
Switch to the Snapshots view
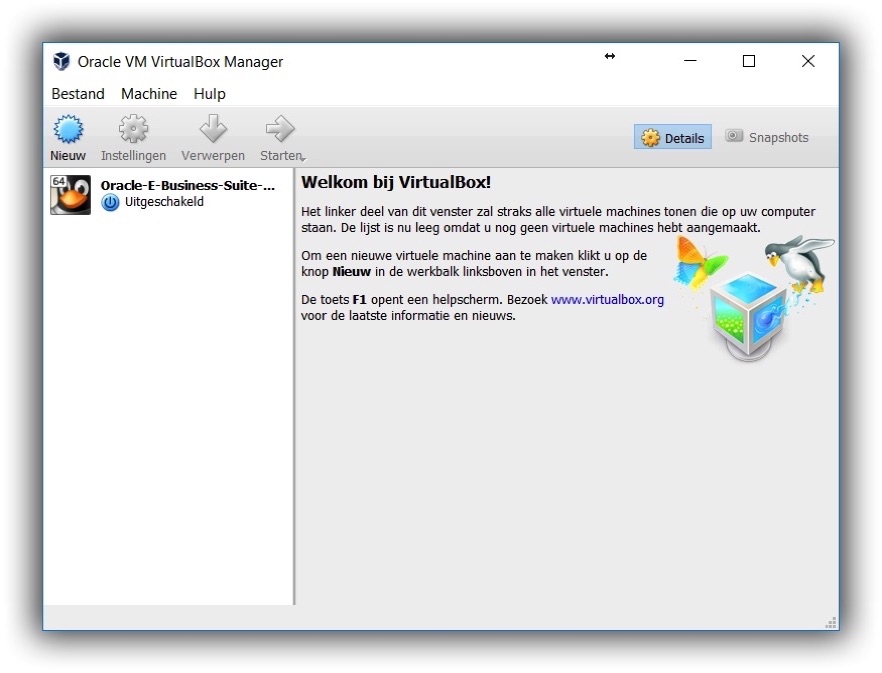coord(767,137)
